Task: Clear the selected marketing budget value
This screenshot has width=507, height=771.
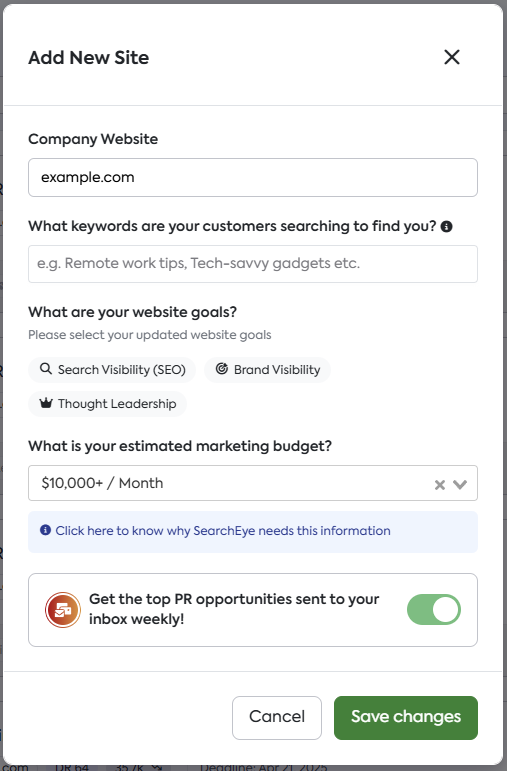Action: 440,485
